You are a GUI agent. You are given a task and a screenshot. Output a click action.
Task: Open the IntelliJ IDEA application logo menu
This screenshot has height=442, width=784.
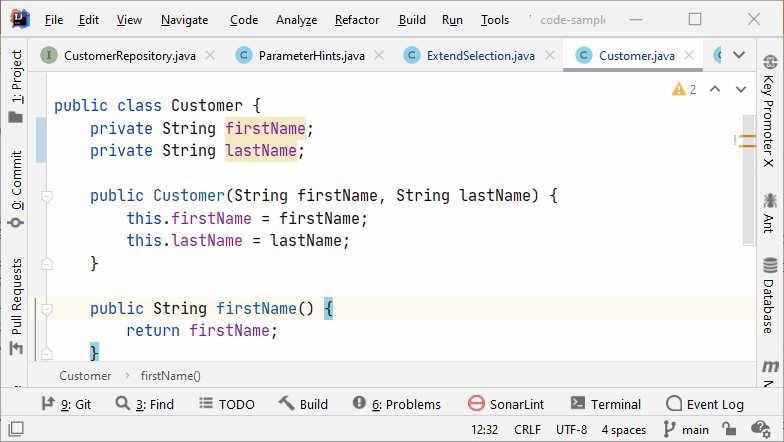(20, 20)
